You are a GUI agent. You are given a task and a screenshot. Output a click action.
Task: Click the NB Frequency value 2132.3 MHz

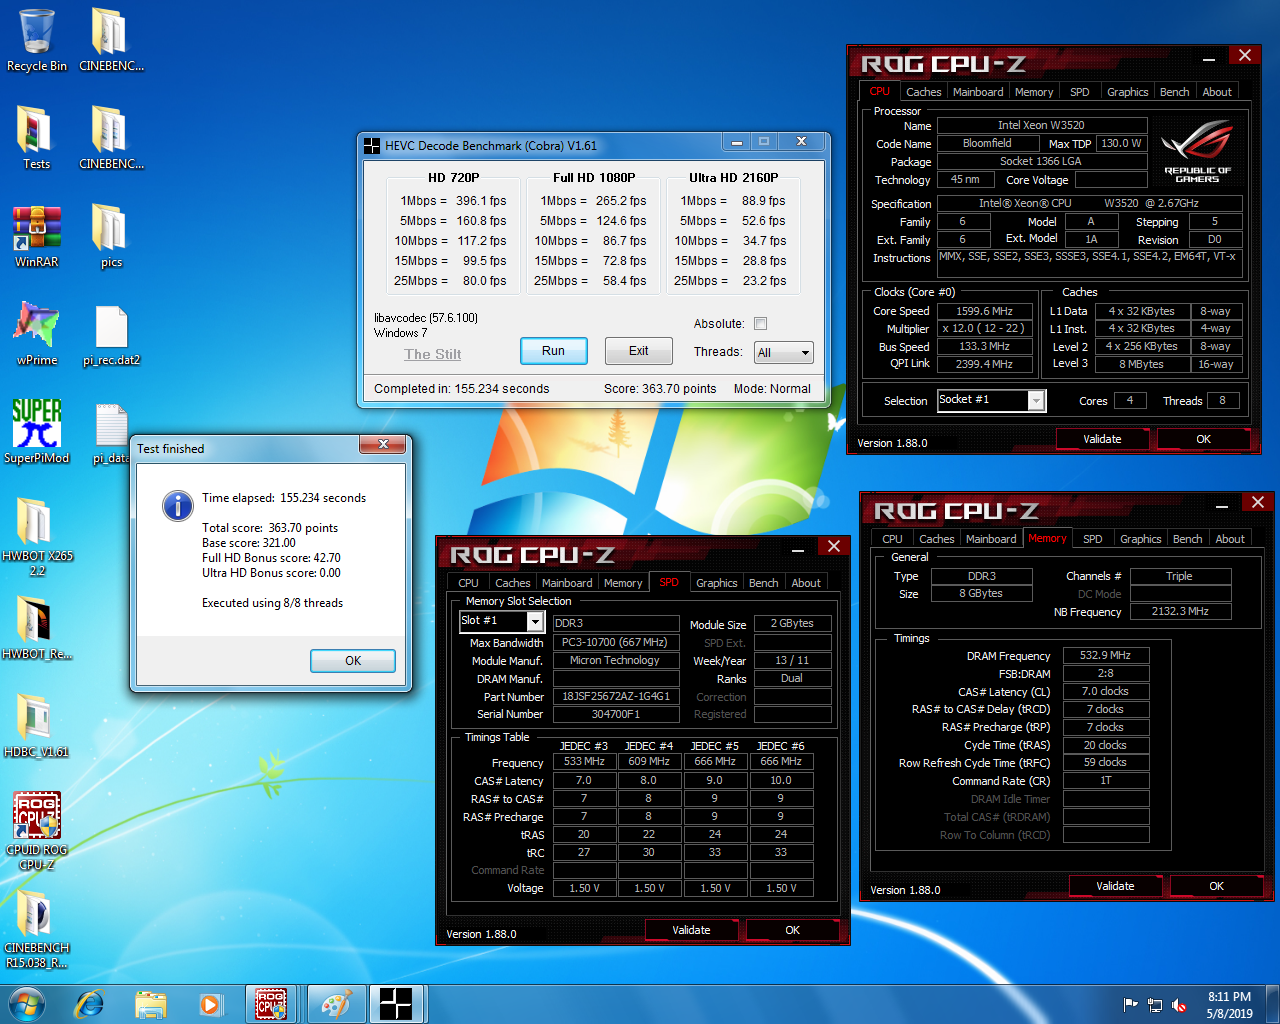point(1180,611)
